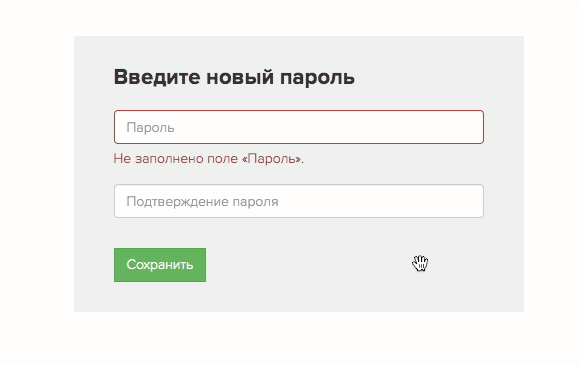Viewport: 578px width, 365px height.
Task: Activate the first text field under the heading
Action: (x=299, y=127)
